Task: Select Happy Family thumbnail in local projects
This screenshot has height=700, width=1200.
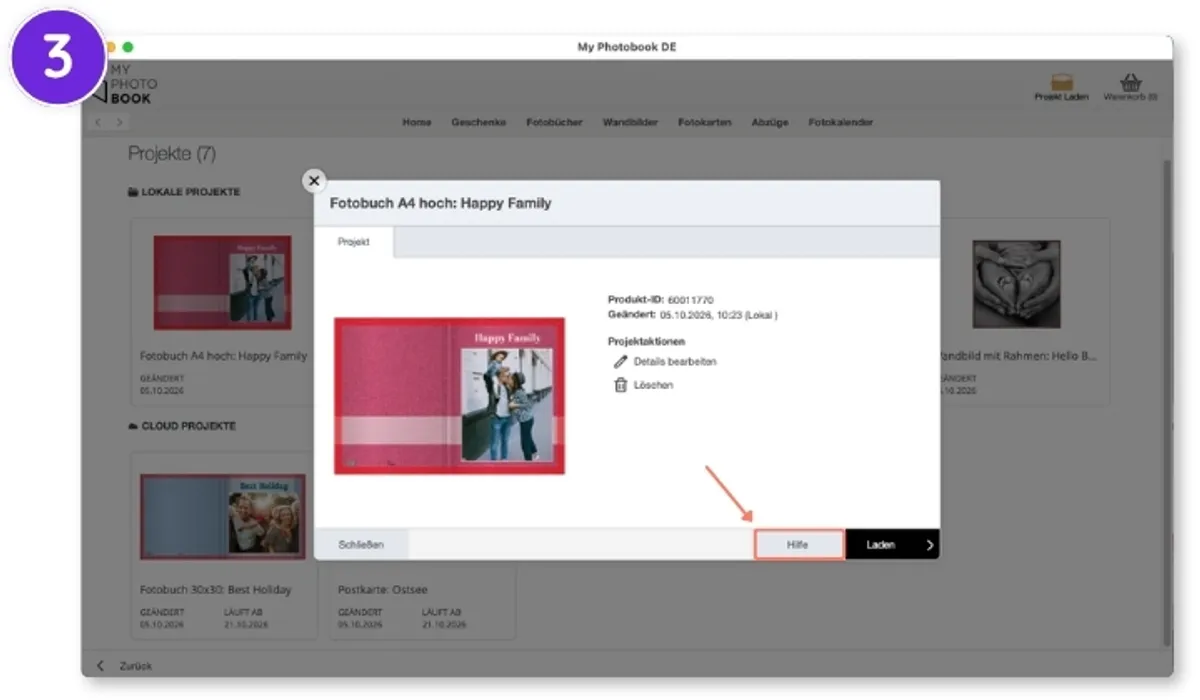Action: pyautogui.click(x=222, y=283)
